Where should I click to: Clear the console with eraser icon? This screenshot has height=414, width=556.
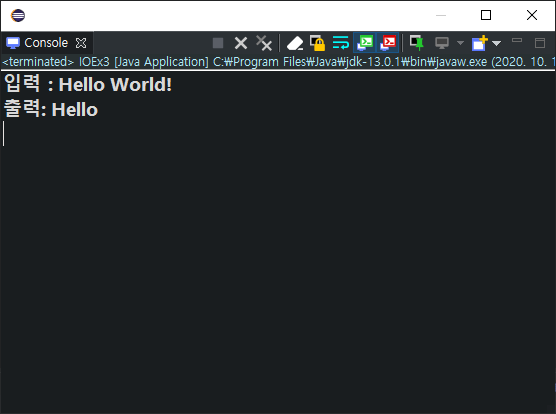point(295,43)
